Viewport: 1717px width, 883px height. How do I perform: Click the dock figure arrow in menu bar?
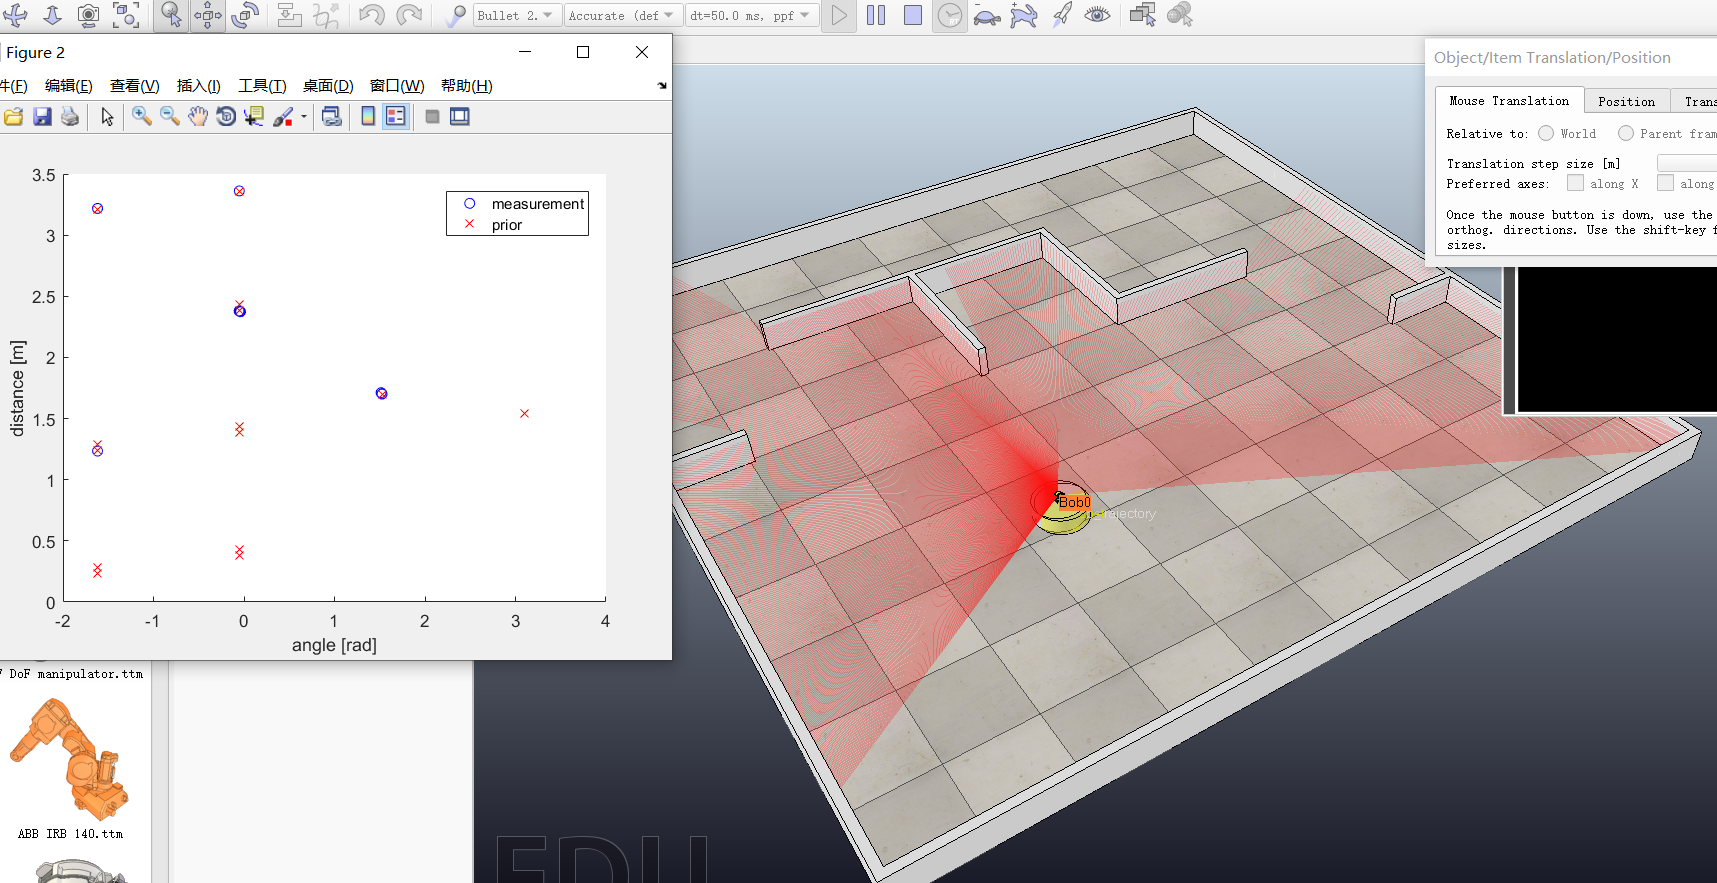point(662,86)
